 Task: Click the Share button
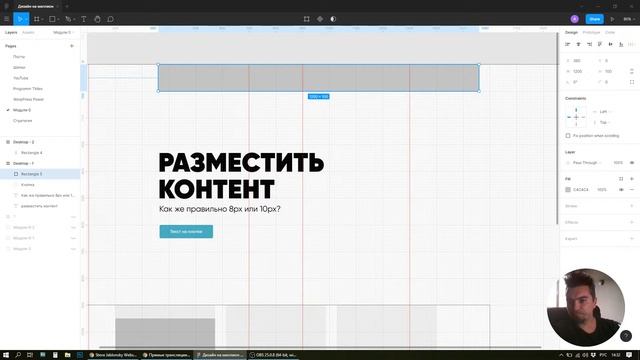(x=595, y=19)
